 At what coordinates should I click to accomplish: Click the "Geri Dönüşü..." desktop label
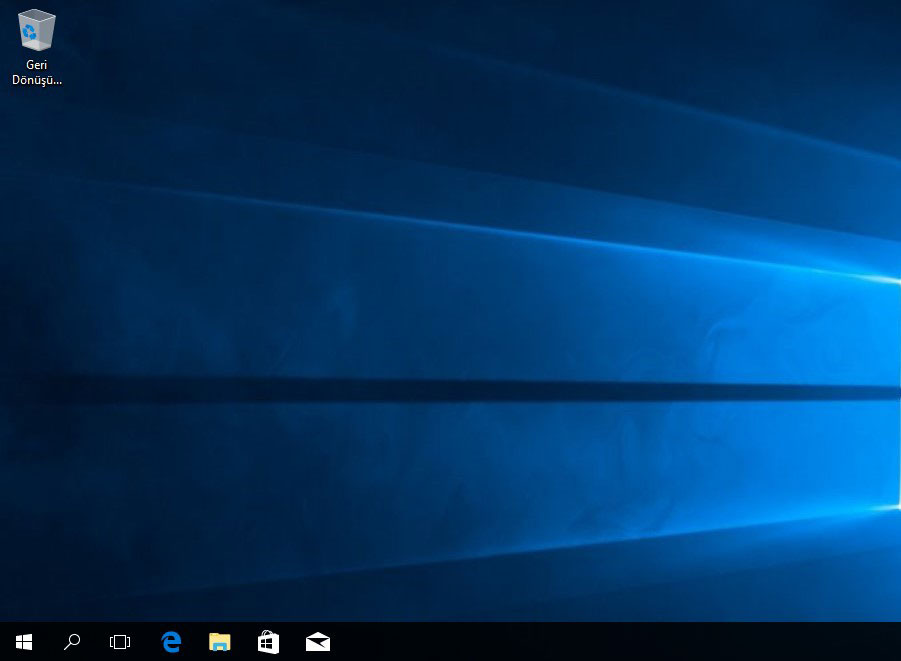coord(37,72)
